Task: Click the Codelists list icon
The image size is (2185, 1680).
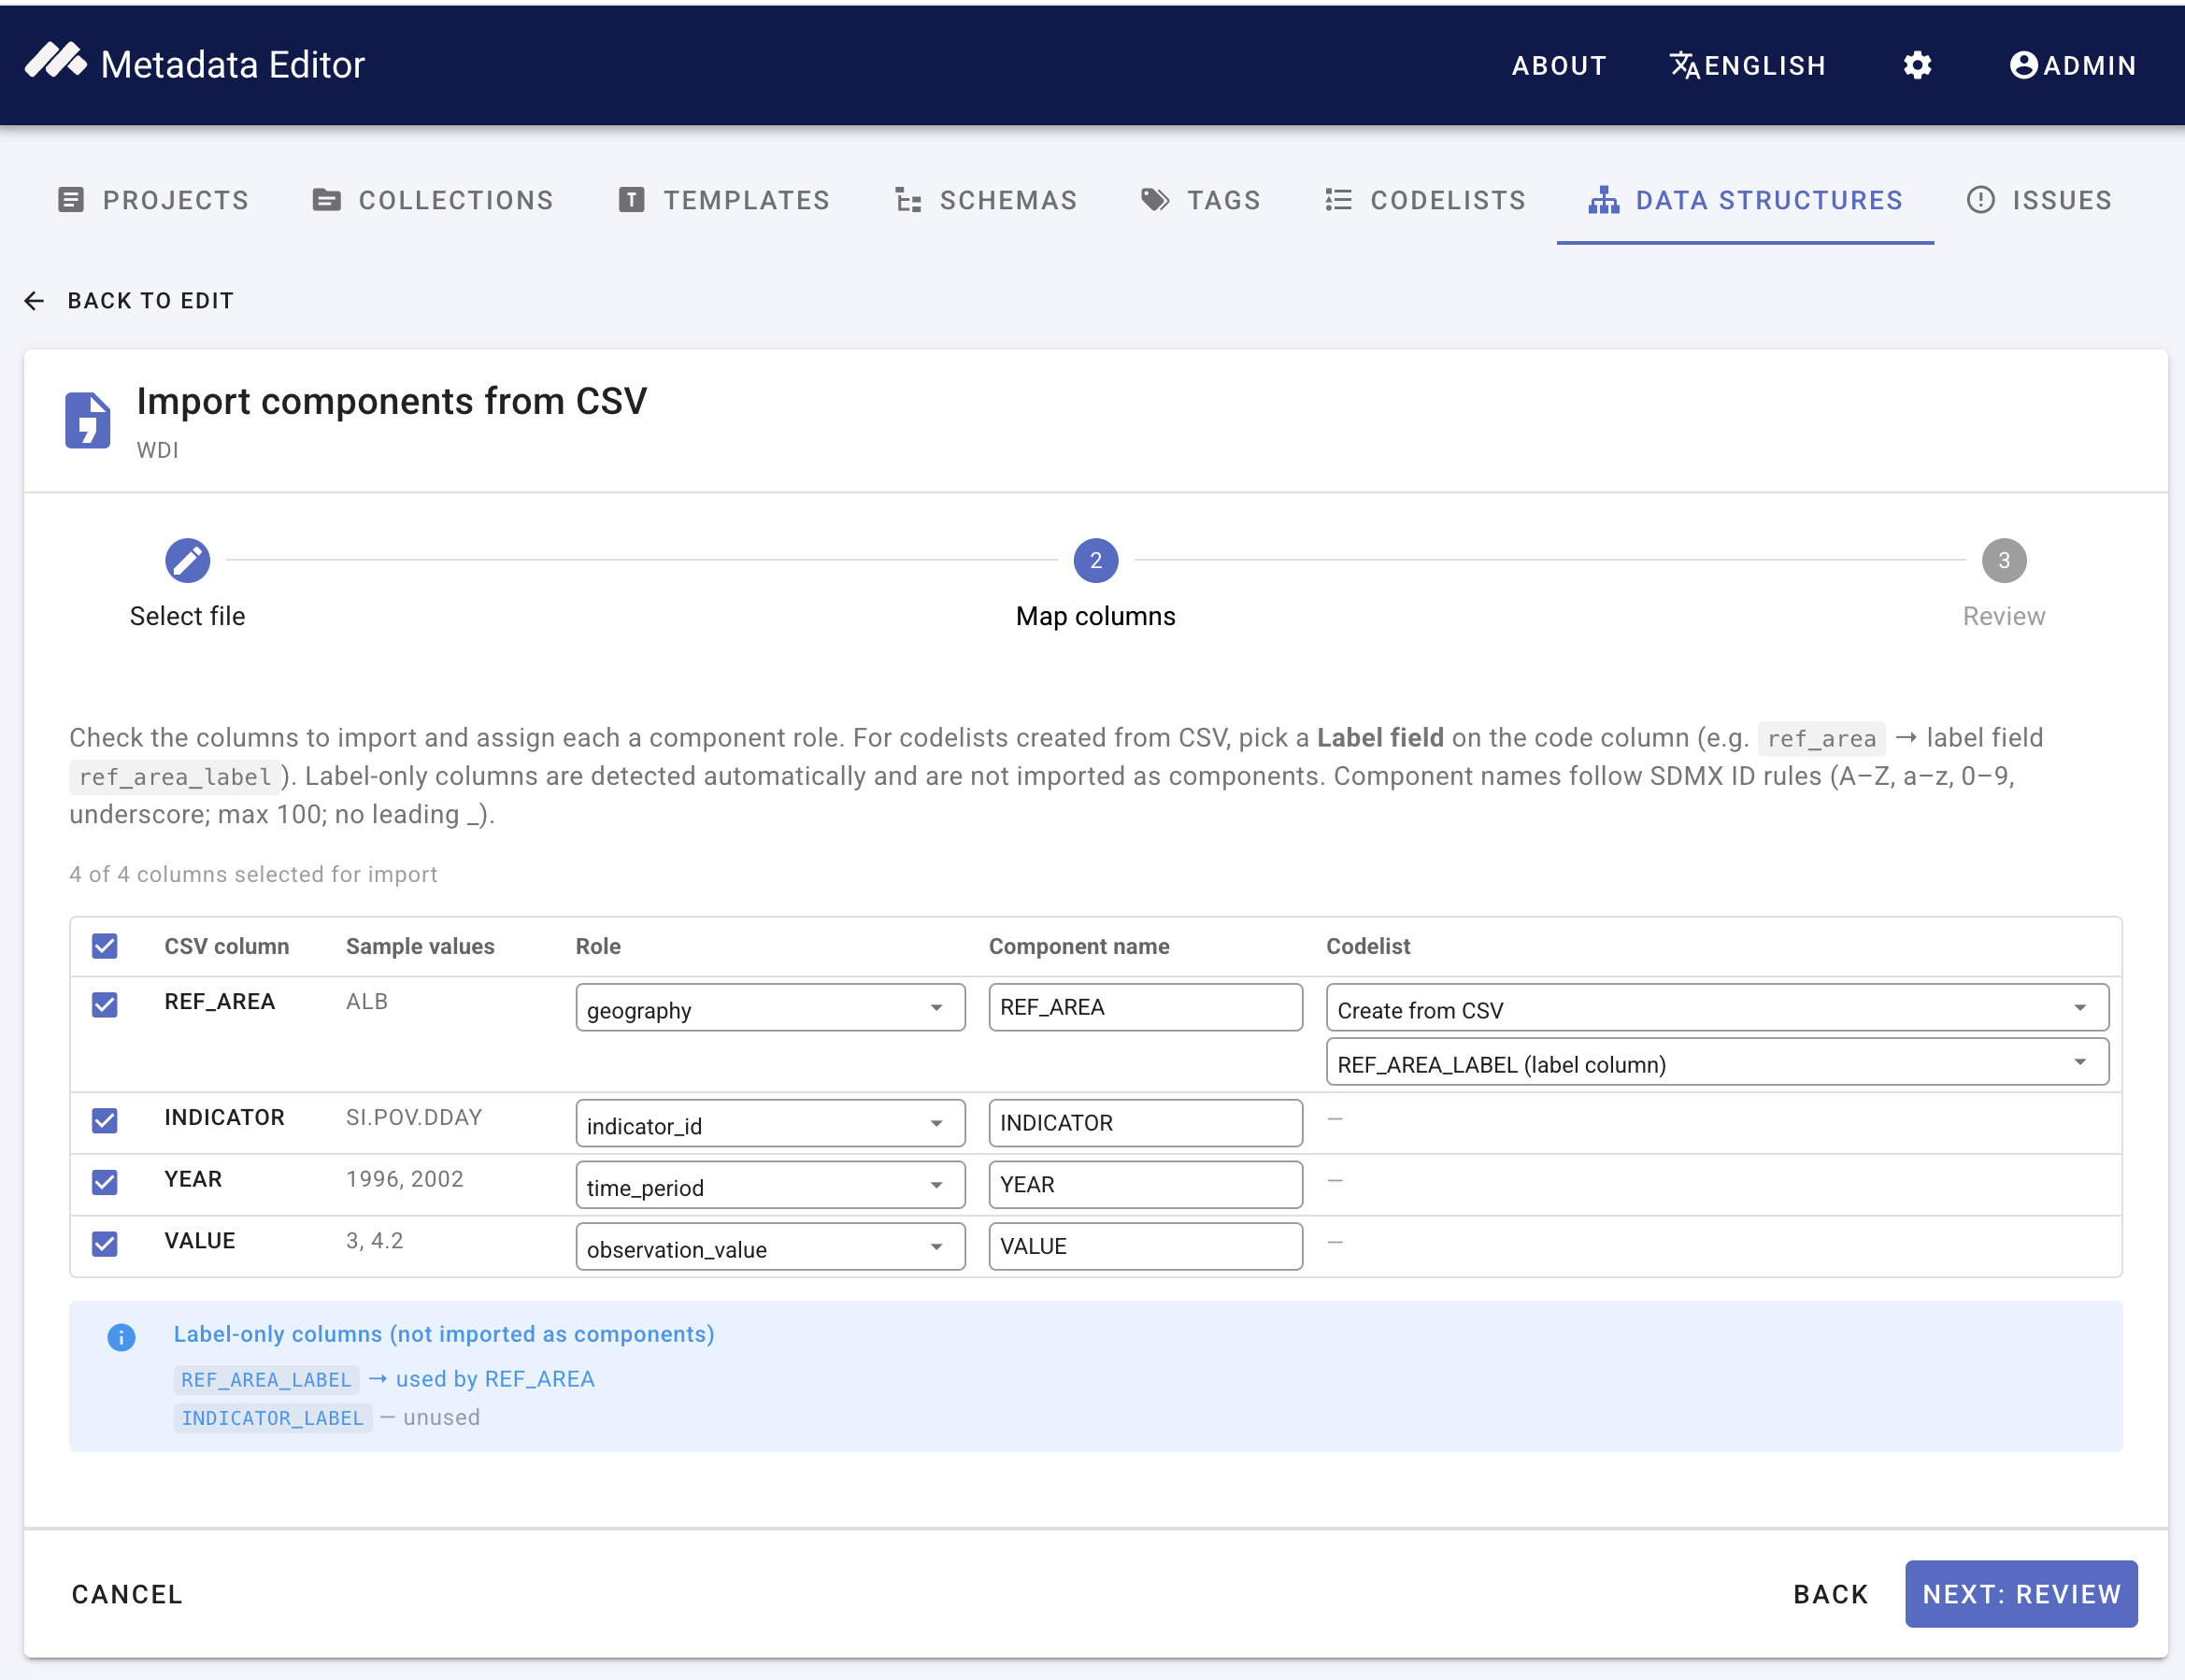Action: 1338,200
